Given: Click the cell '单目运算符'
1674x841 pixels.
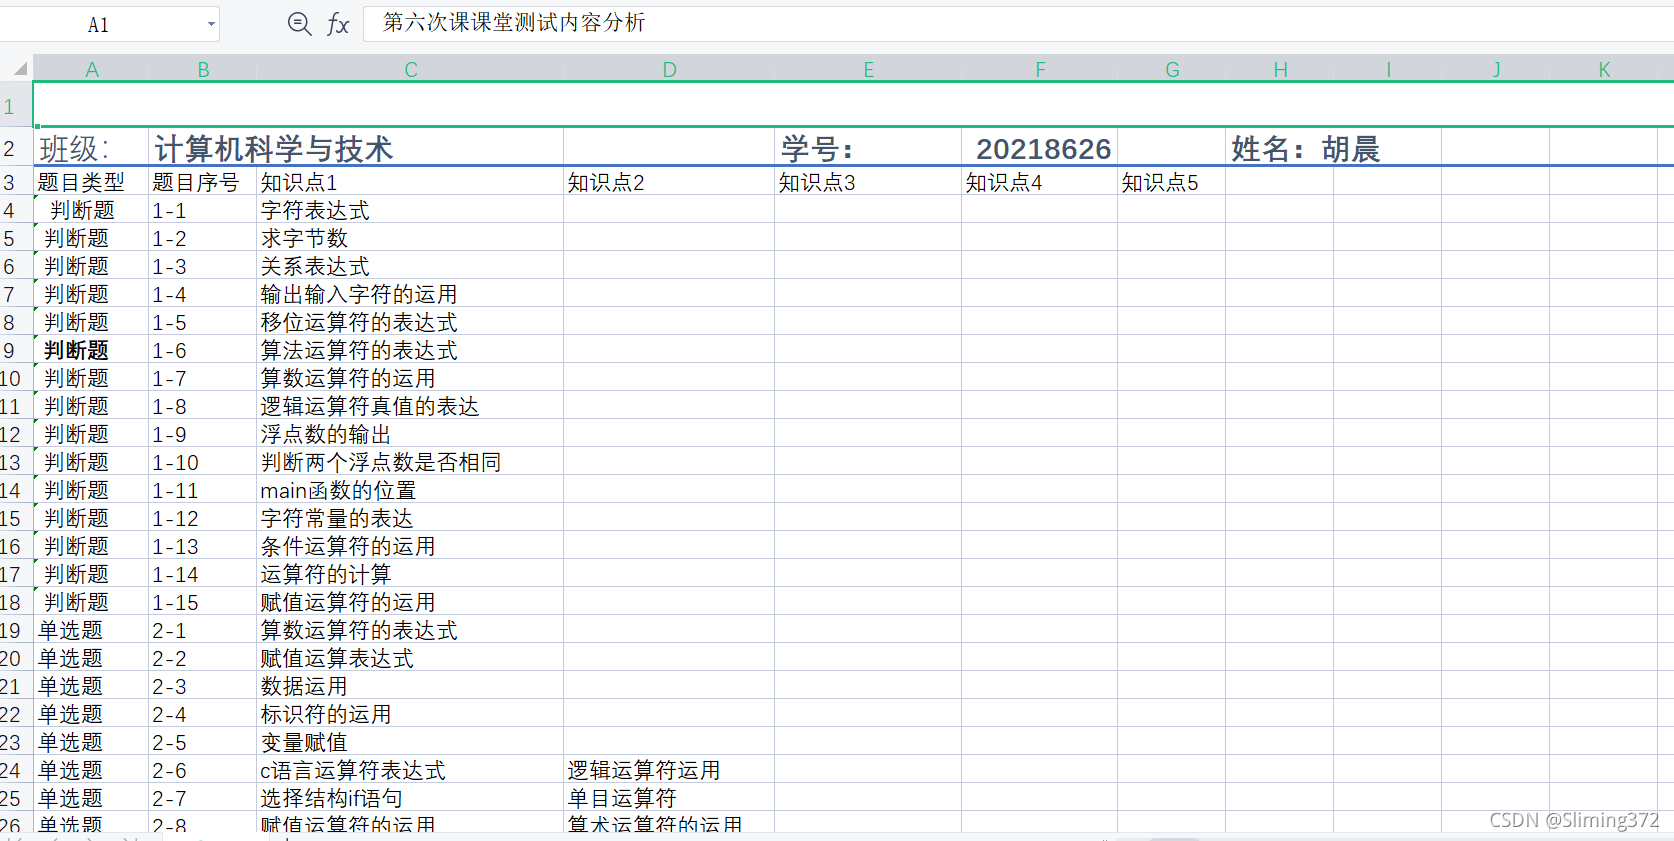Looking at the screenshot, I should coord(669,798).
